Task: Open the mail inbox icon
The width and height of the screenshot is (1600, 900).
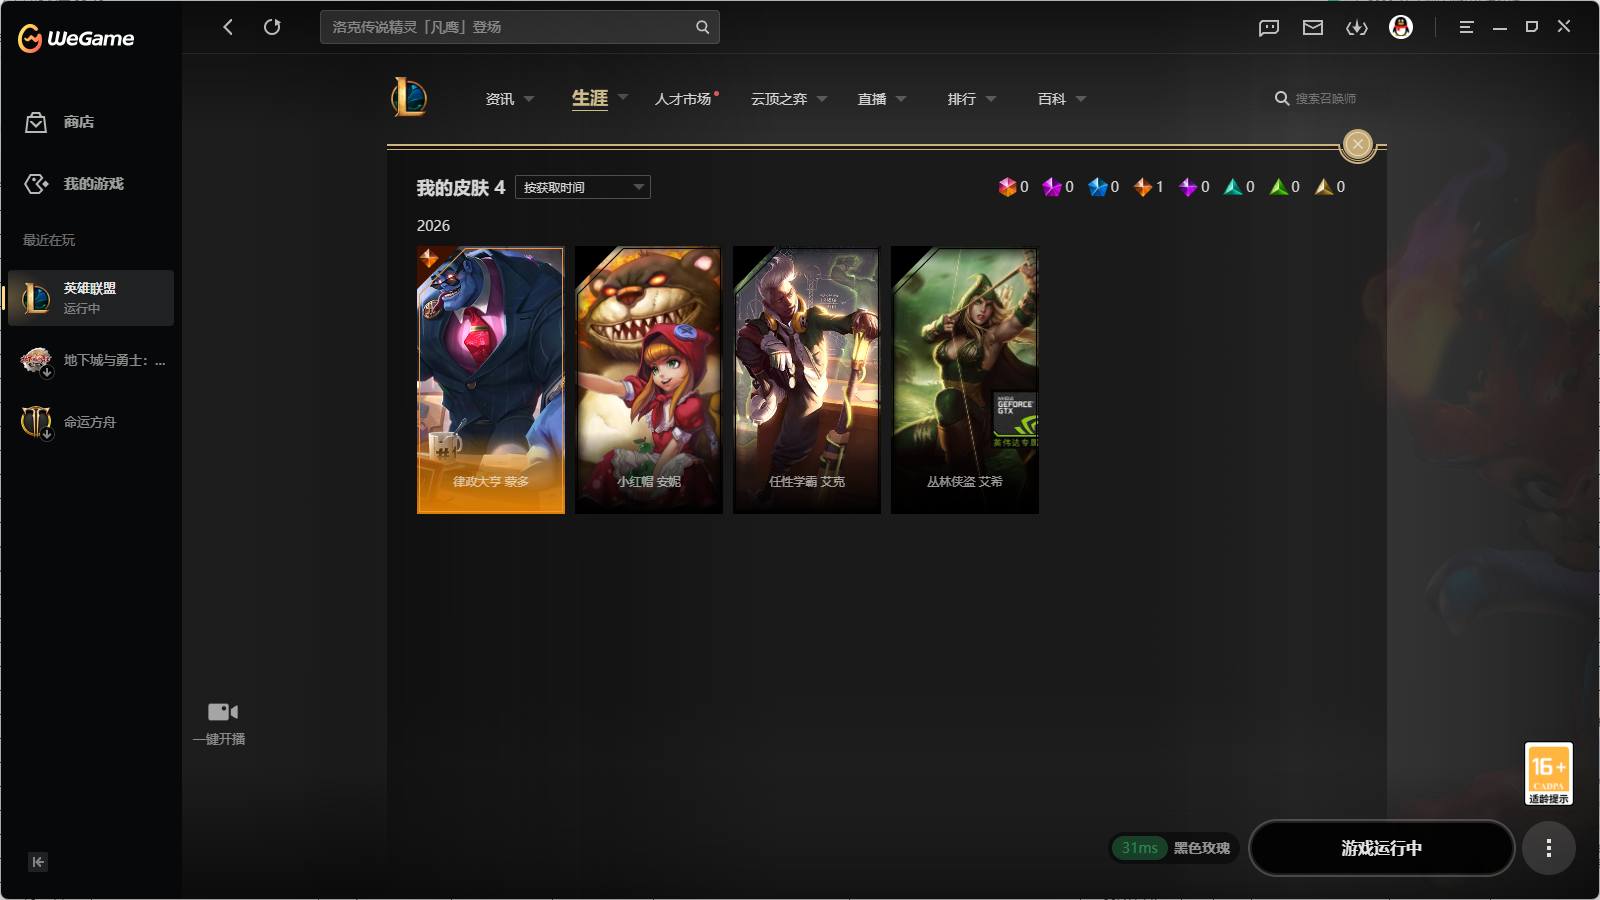Action: coord(1313,28)
